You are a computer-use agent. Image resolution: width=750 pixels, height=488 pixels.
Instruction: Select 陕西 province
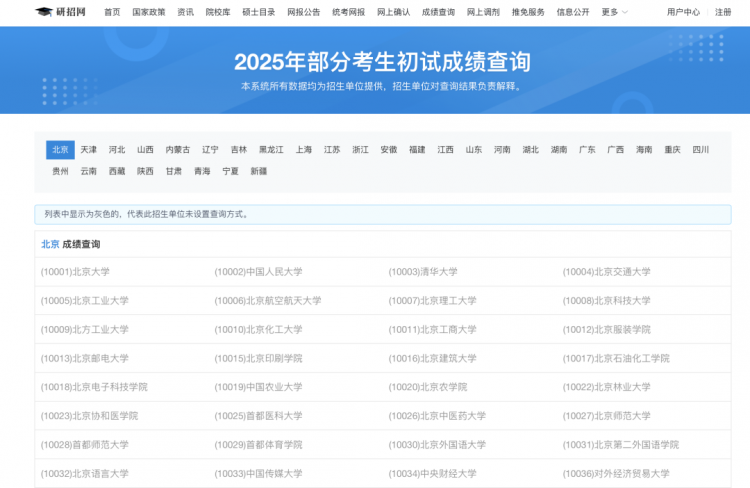[x=145, y=171]
